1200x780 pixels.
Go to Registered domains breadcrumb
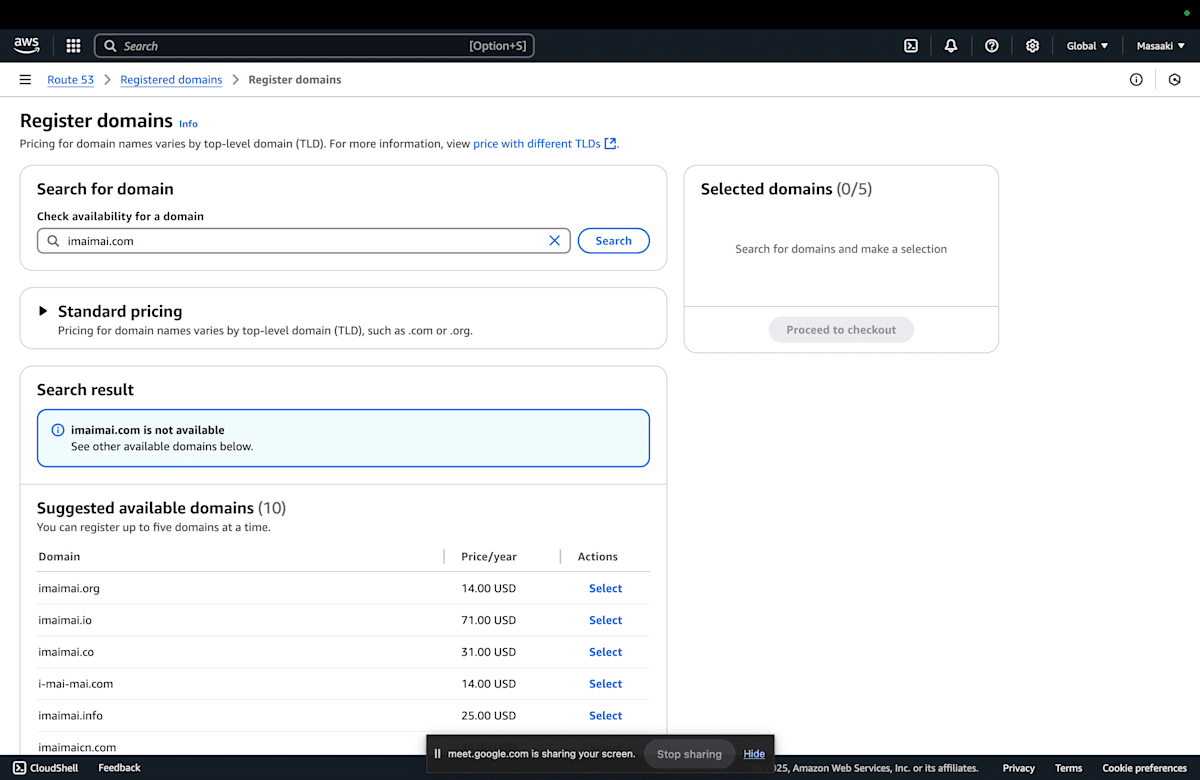pyautogui.click(x=171, y=80)
